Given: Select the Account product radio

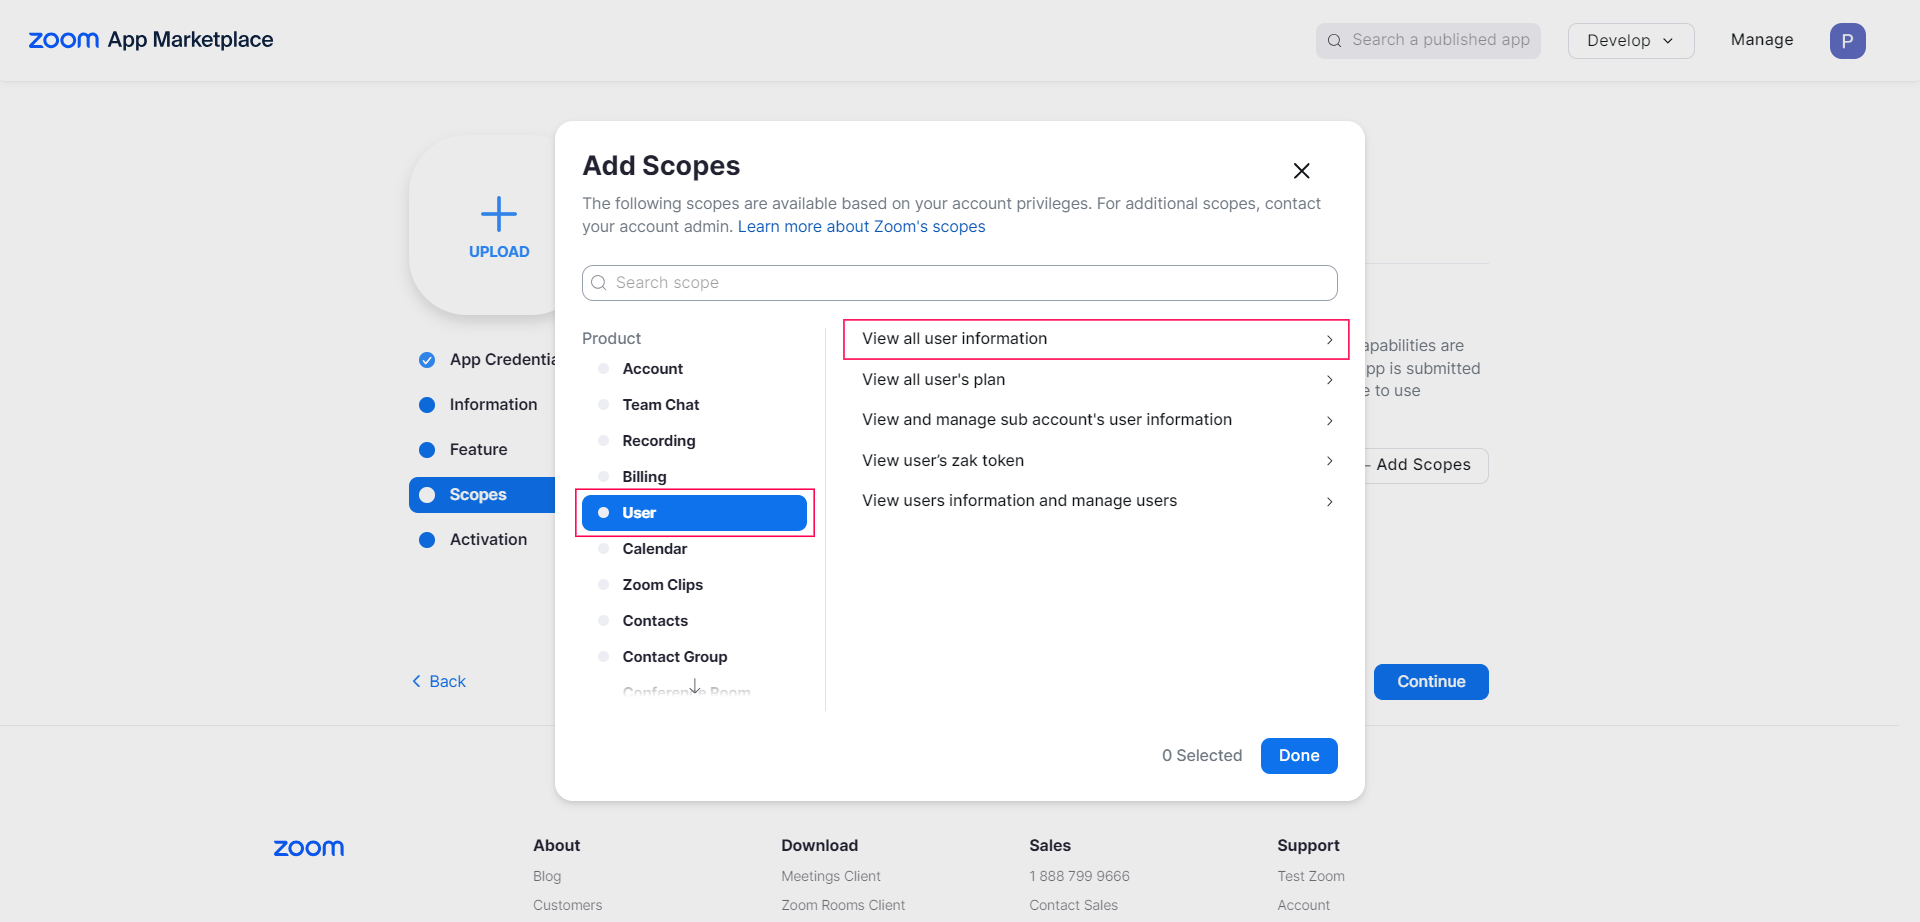Looking at the screenshot, I should (x=604, y=369).
